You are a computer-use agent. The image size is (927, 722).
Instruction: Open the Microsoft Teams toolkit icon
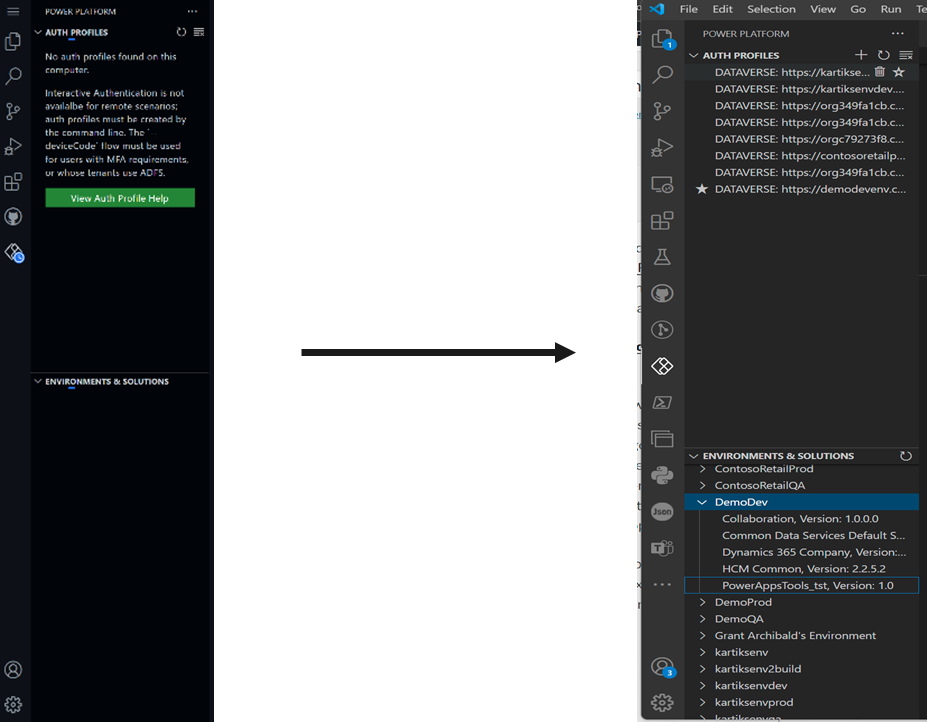point(662,547)
